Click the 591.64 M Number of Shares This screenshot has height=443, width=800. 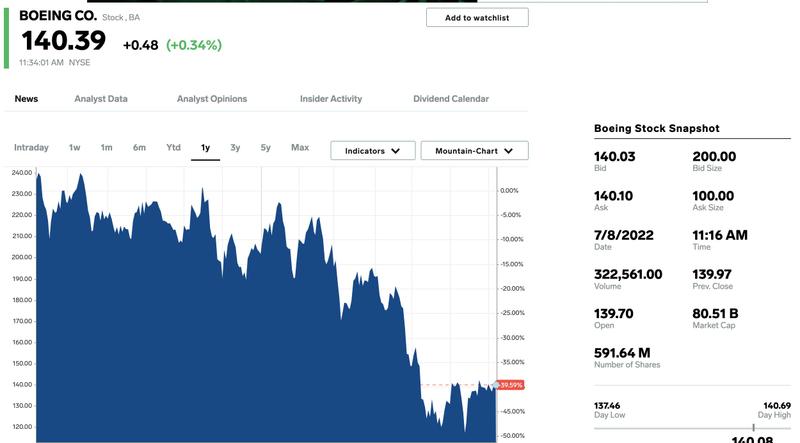tap(622, 353)
